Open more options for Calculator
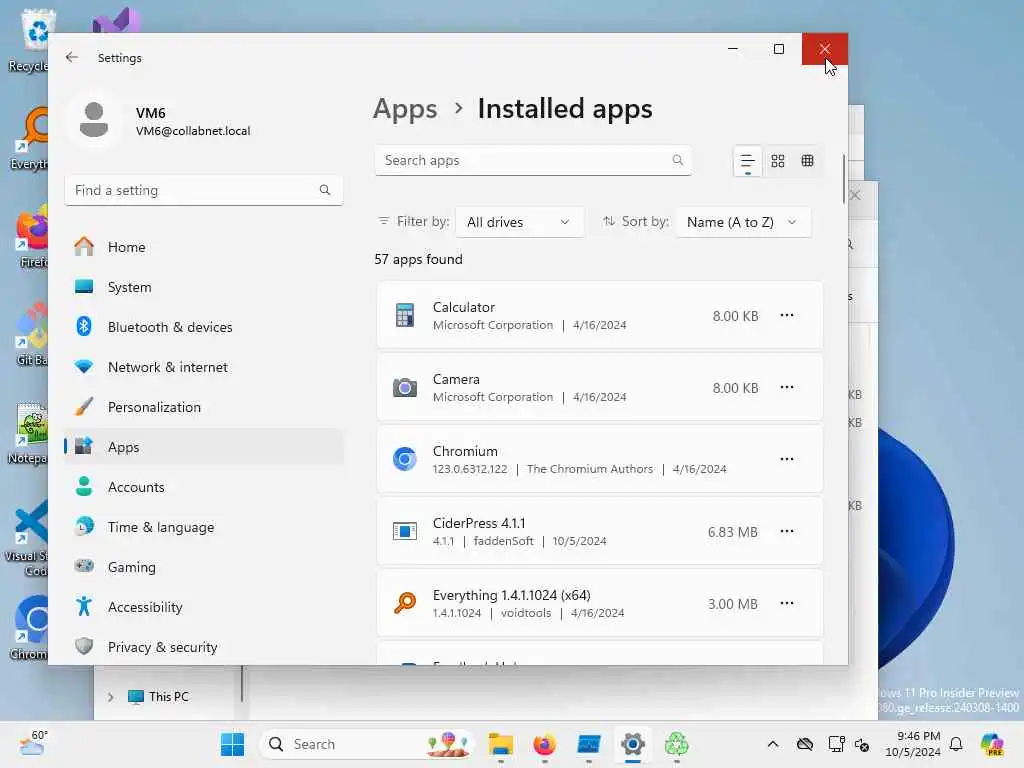Screen dimensions: 1024x768 [x=787, y=315]
